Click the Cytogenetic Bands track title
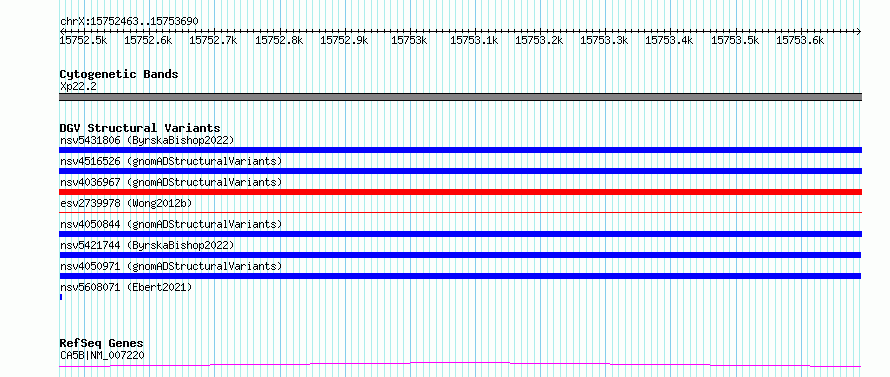This screenshot has height=377, width=890. 119,74
